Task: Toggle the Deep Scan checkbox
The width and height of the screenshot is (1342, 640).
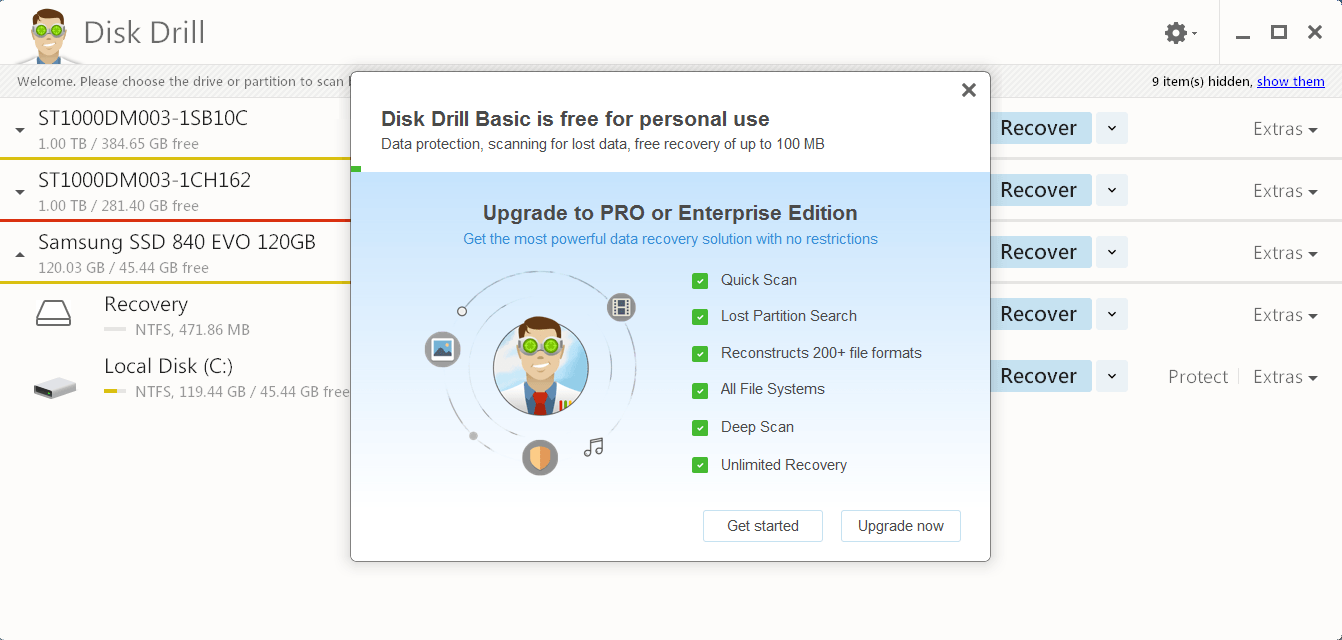Action: coord(700,428)
